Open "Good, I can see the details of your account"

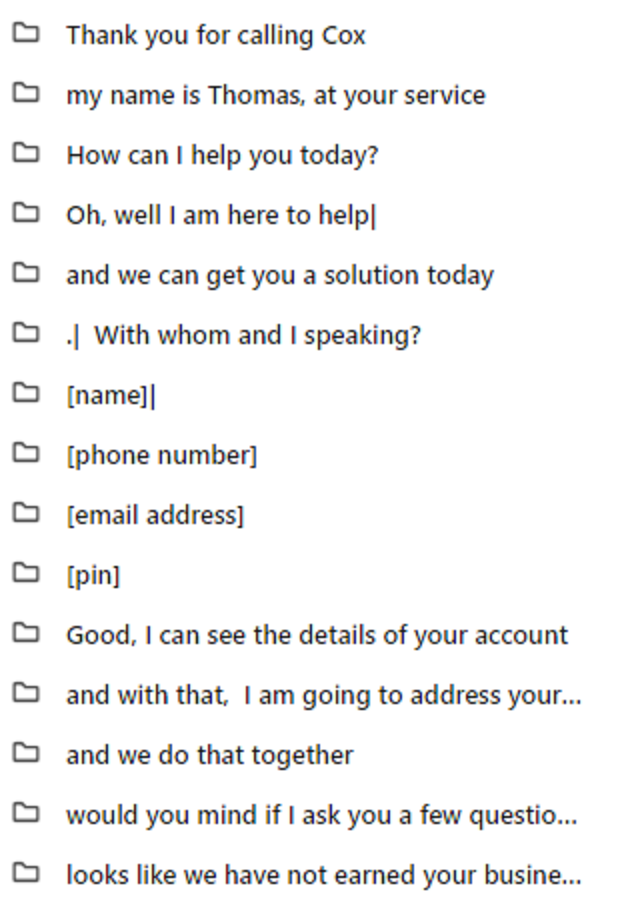[317, 636]
